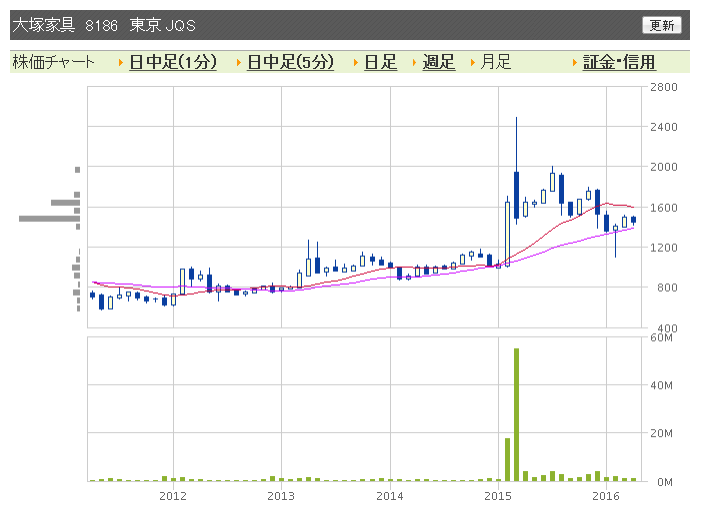Click the orange arrow beside 日中足(1分)
Image resolution: width=701 pixels, height=513 pixels.
(121, 63)
